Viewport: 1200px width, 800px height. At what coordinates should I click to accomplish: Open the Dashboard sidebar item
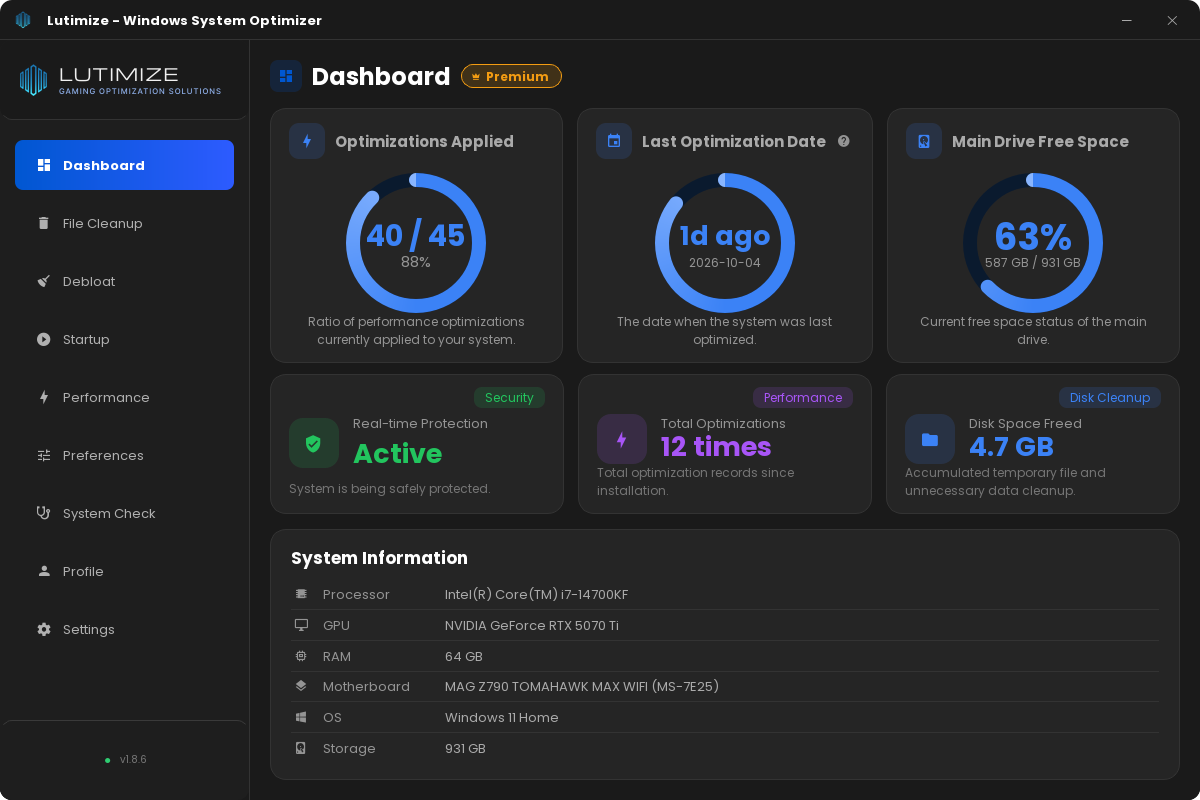[124, 165]
